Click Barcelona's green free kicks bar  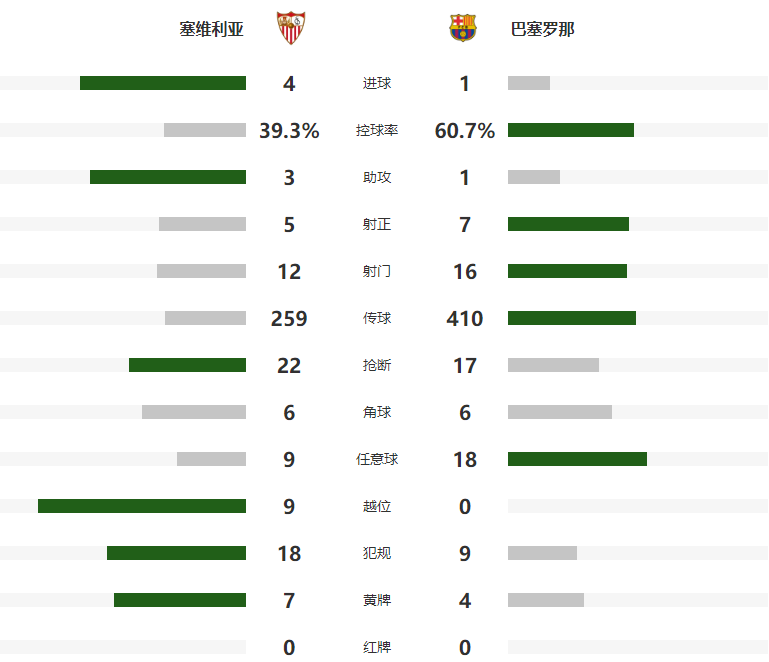(577, 459)
